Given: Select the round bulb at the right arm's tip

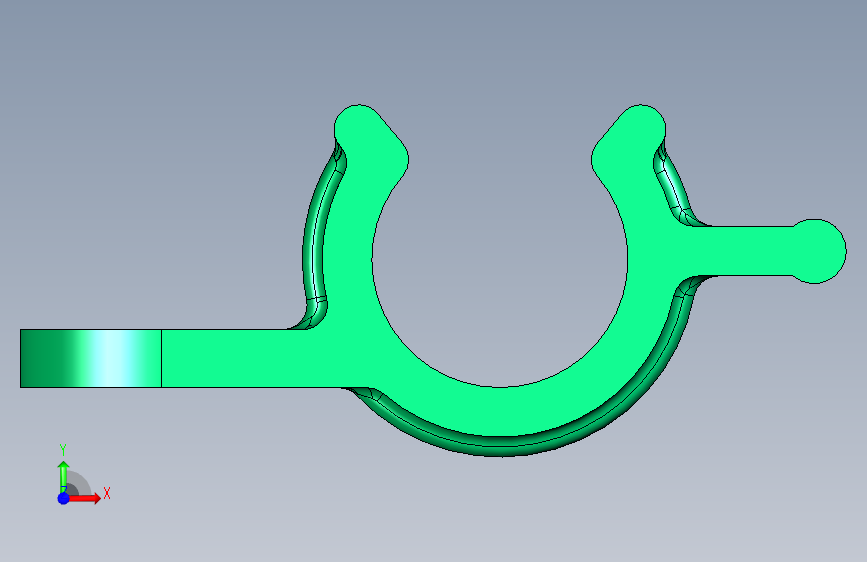Looking at the screenshot, I should [x=818, y=251].
